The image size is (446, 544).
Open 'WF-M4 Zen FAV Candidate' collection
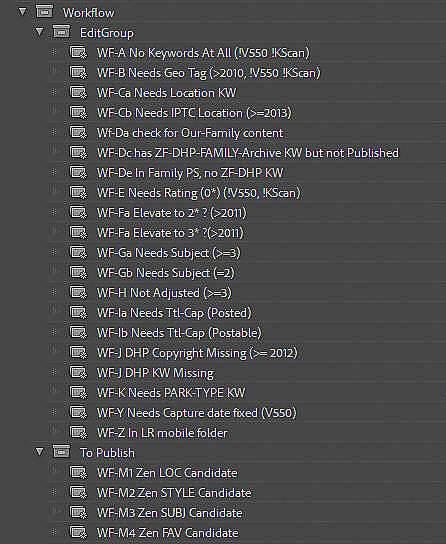pyautogui.click(x=168, y=533)
